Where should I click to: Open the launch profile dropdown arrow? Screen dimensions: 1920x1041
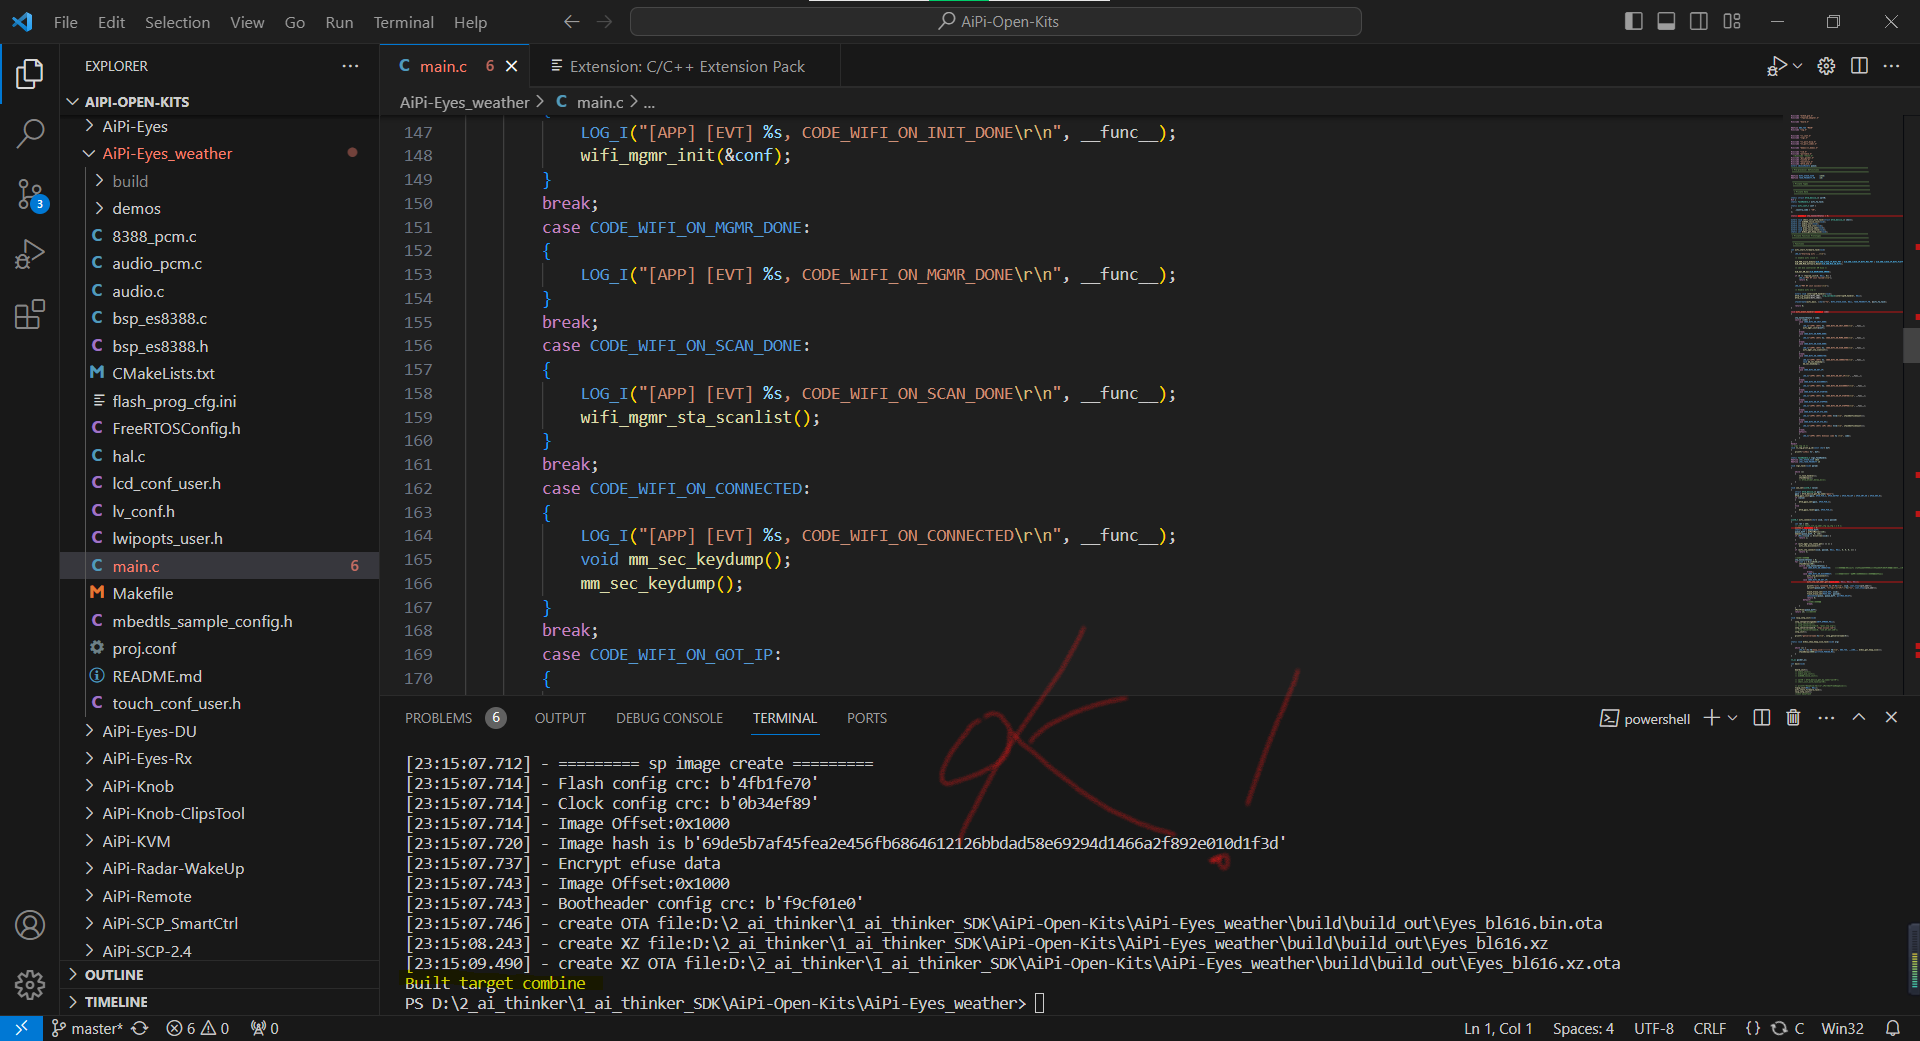point(1733,718)
